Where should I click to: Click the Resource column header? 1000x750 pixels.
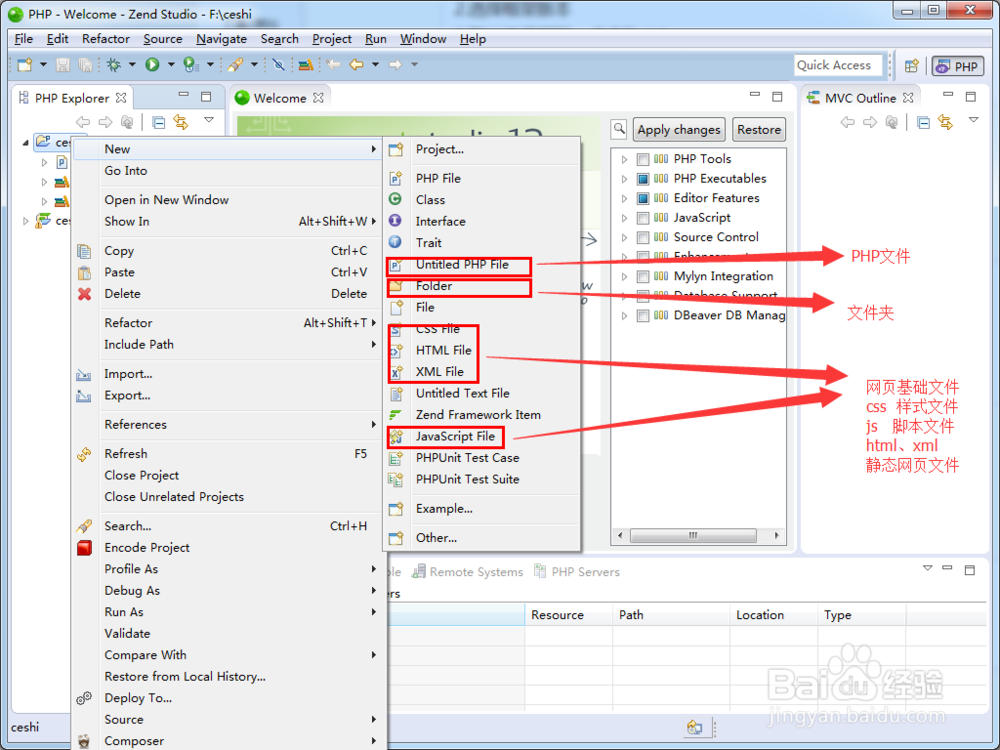tap(569, 615)
